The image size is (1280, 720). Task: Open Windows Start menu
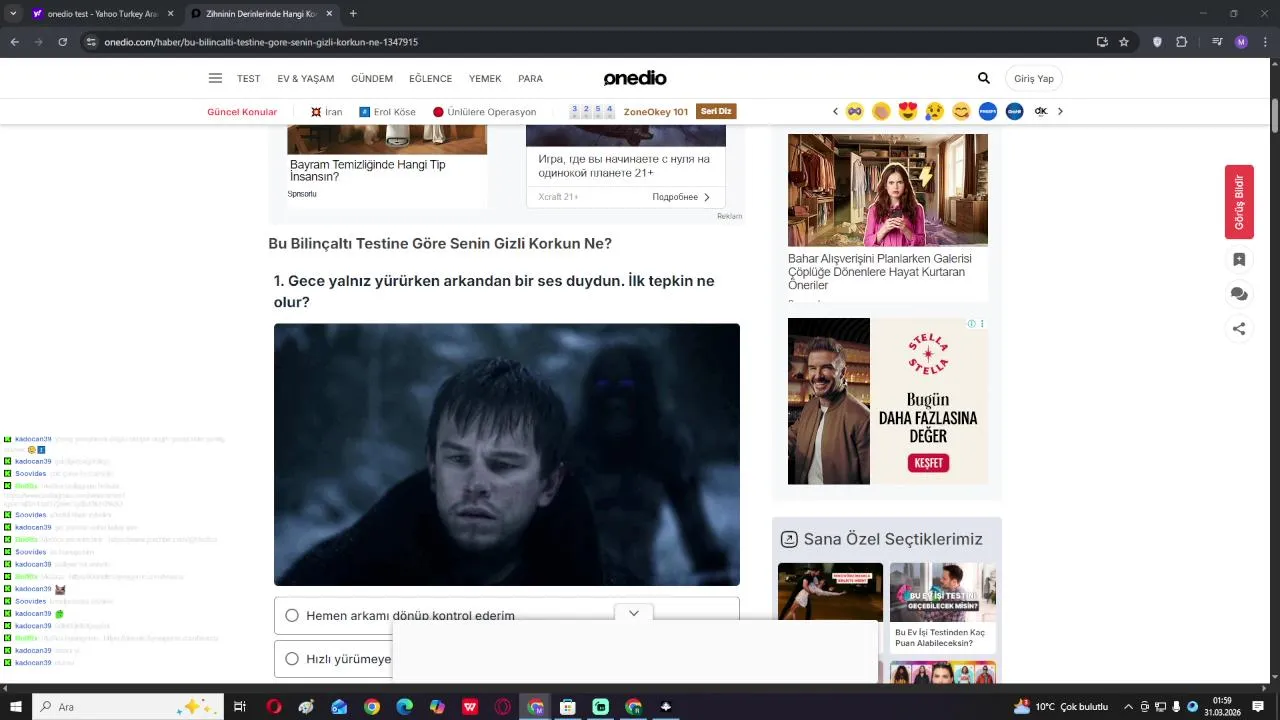click(16, 707)
